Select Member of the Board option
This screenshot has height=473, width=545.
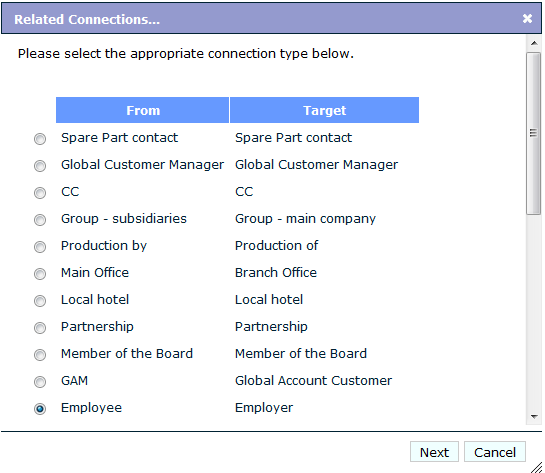(x=40, y=355)
